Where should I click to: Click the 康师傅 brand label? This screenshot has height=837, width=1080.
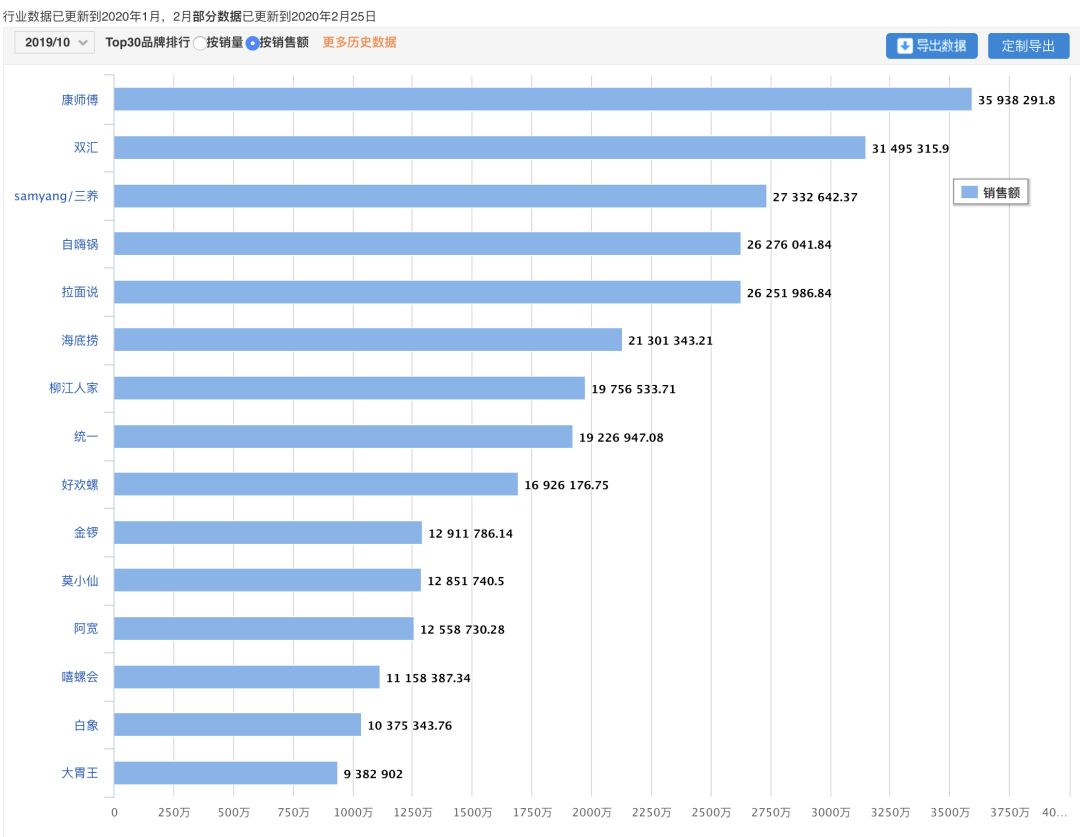click(x=80, y=100)
